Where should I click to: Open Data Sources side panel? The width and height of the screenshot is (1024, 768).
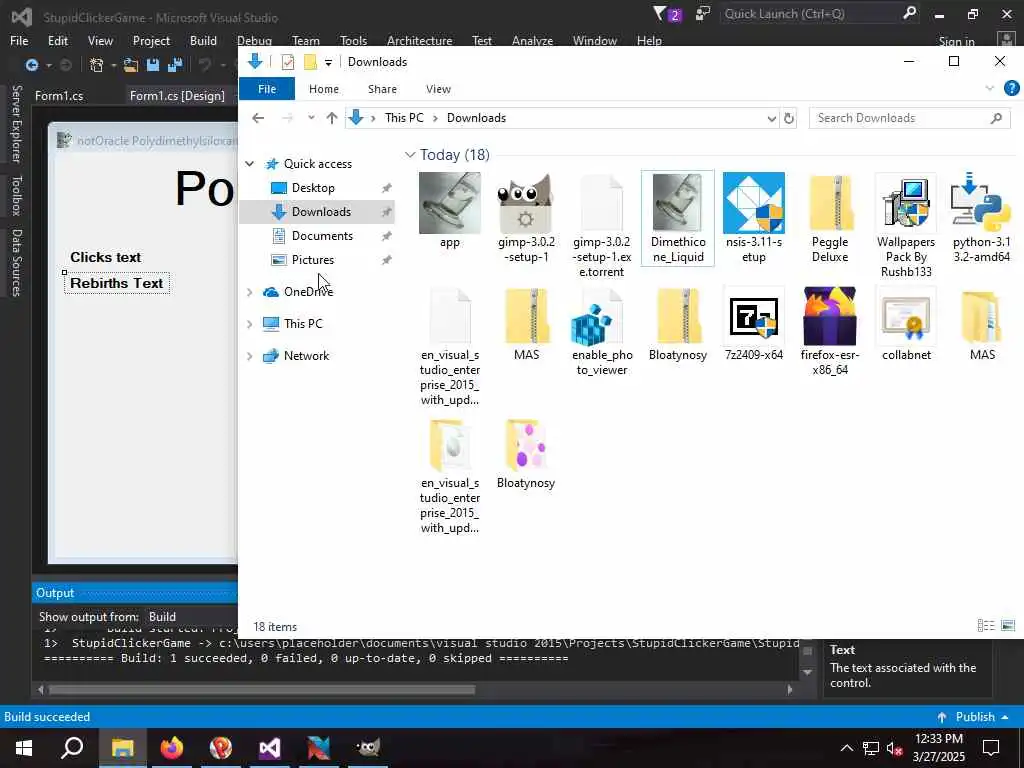coord(16,263)
